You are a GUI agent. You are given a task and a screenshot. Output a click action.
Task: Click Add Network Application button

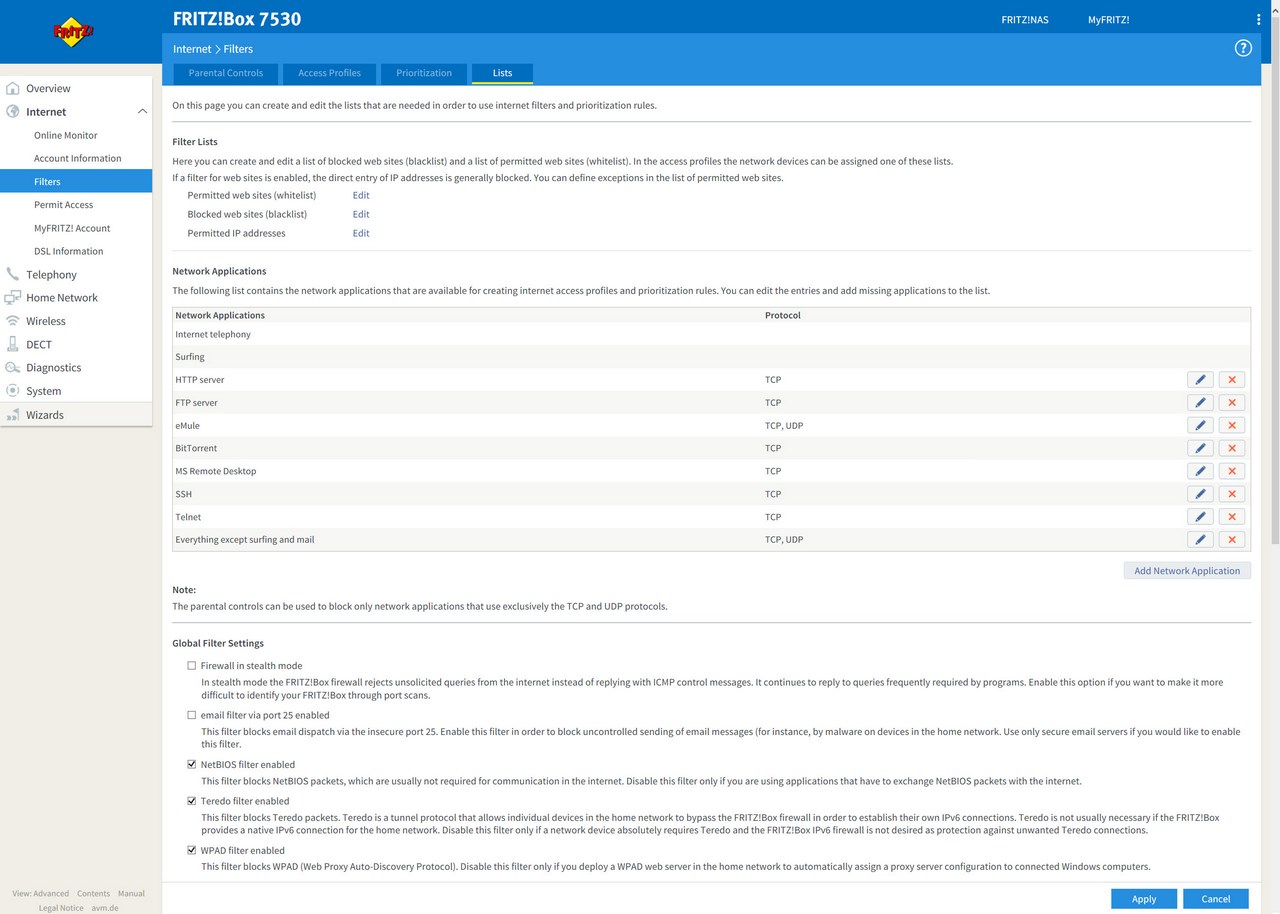tap(1187, 571)
